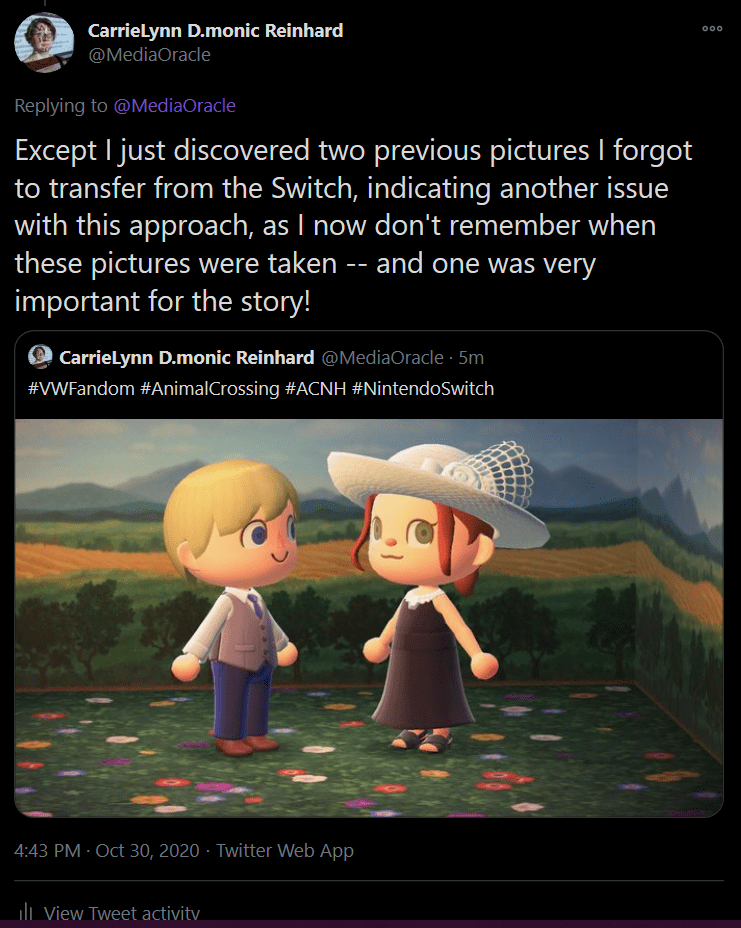Click the small avatar in the quoted tweet

tap(41, 357)
